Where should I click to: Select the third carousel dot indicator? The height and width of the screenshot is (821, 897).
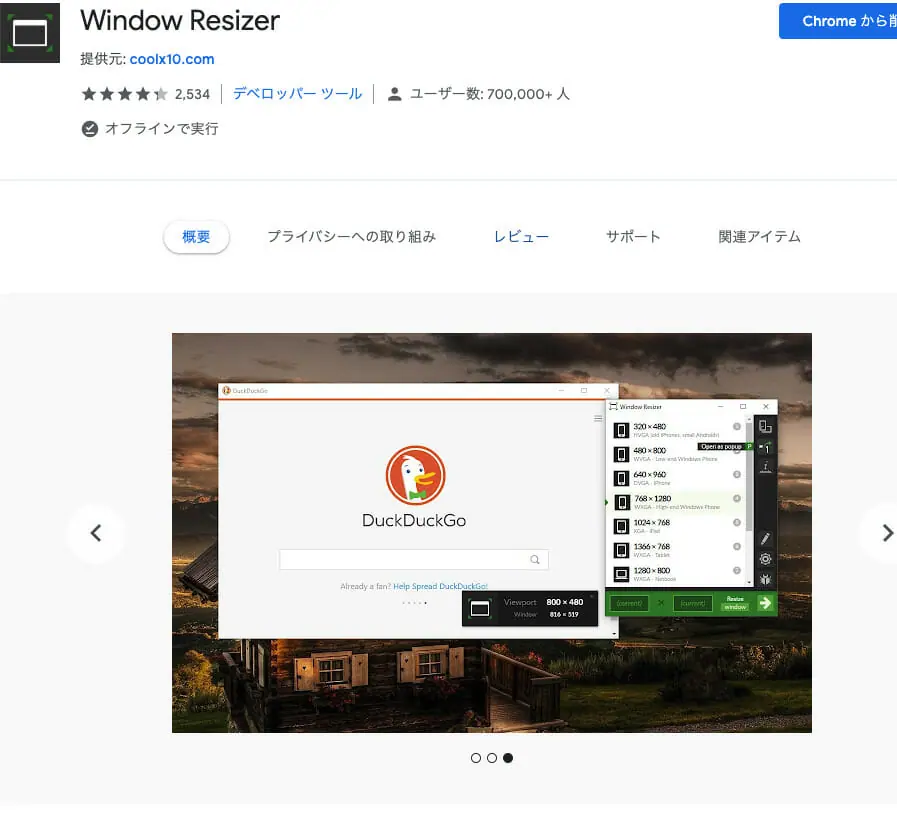click(x=508, y=758)
